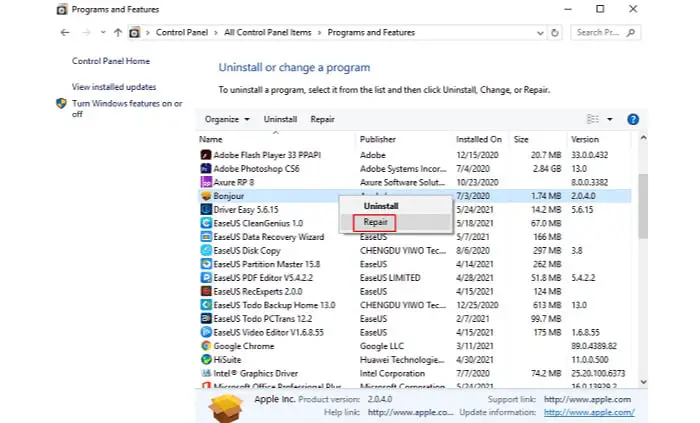The height and width of the screenshot is (423, 700).
Task: Click the 613 MB size cell
Action: 547,305
